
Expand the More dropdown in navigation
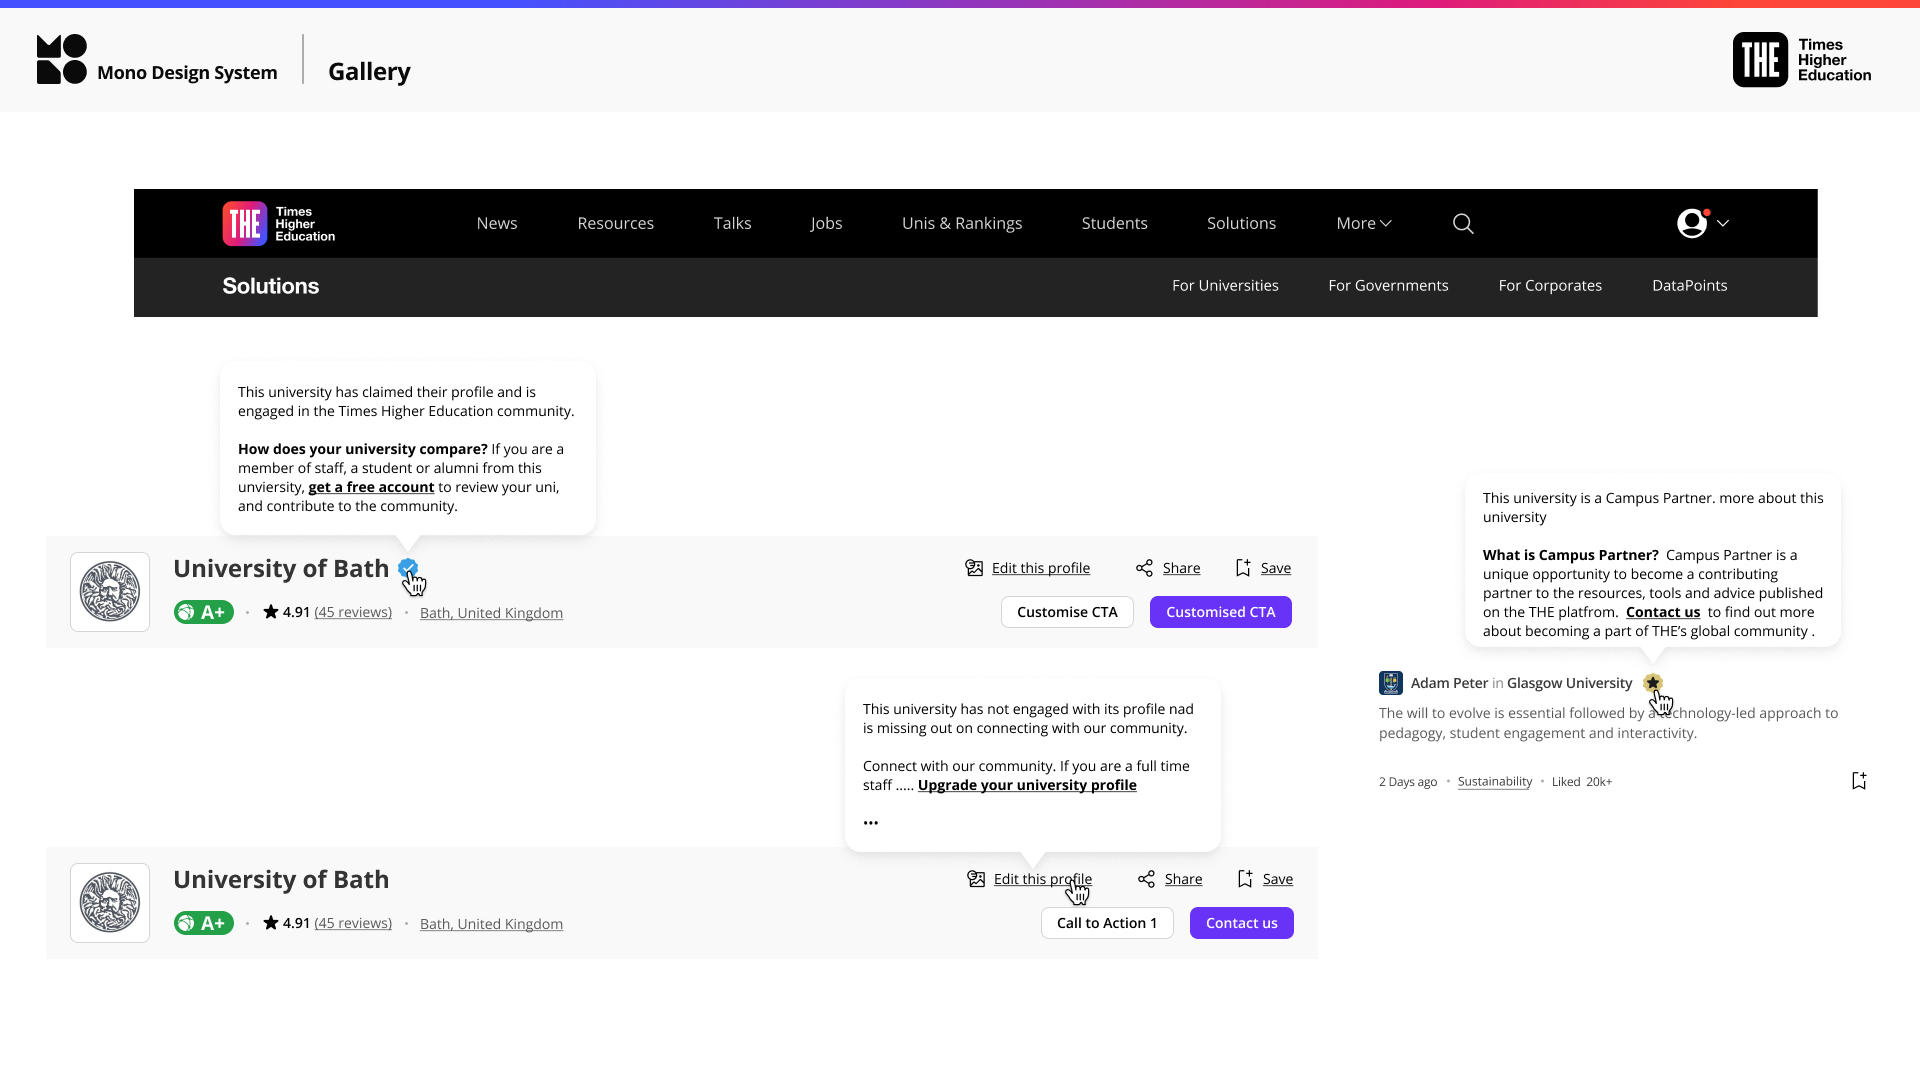click(x=1364, y=224)
